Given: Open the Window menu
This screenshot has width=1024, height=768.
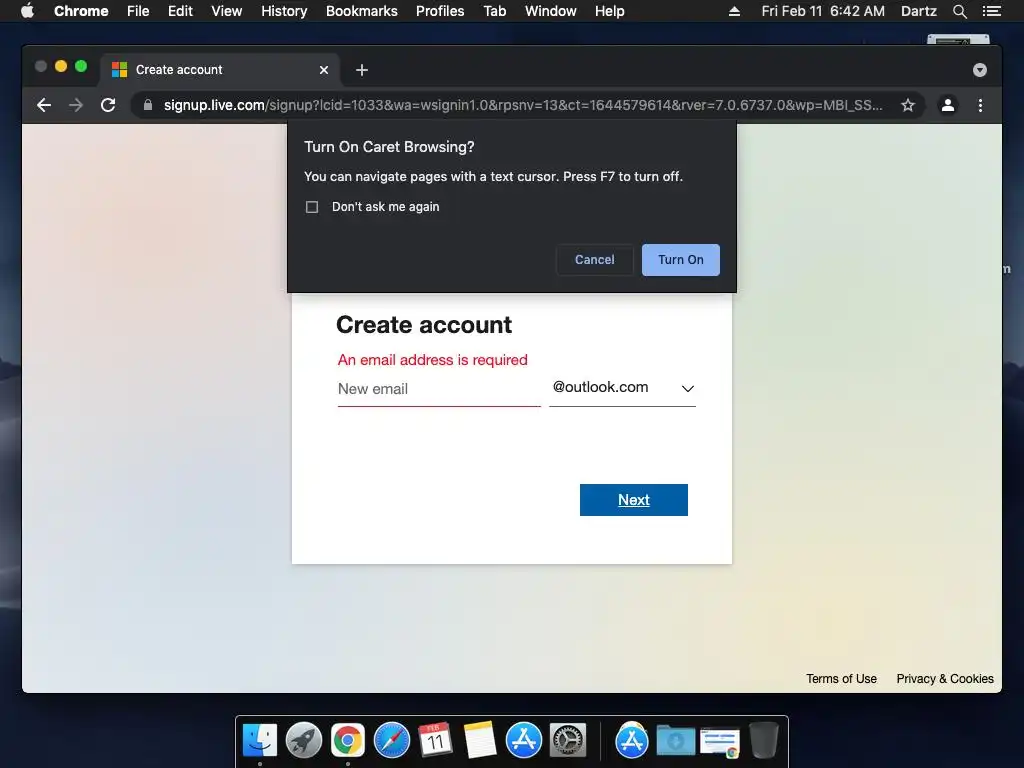Looking at the screenshot, I should [551, 11].
